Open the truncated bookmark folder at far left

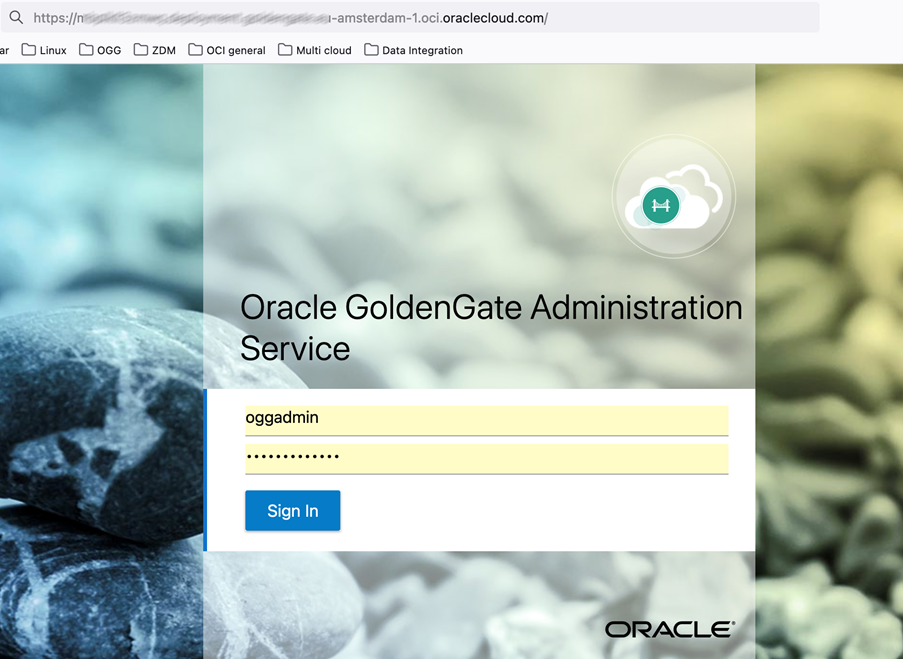[4, 49]
